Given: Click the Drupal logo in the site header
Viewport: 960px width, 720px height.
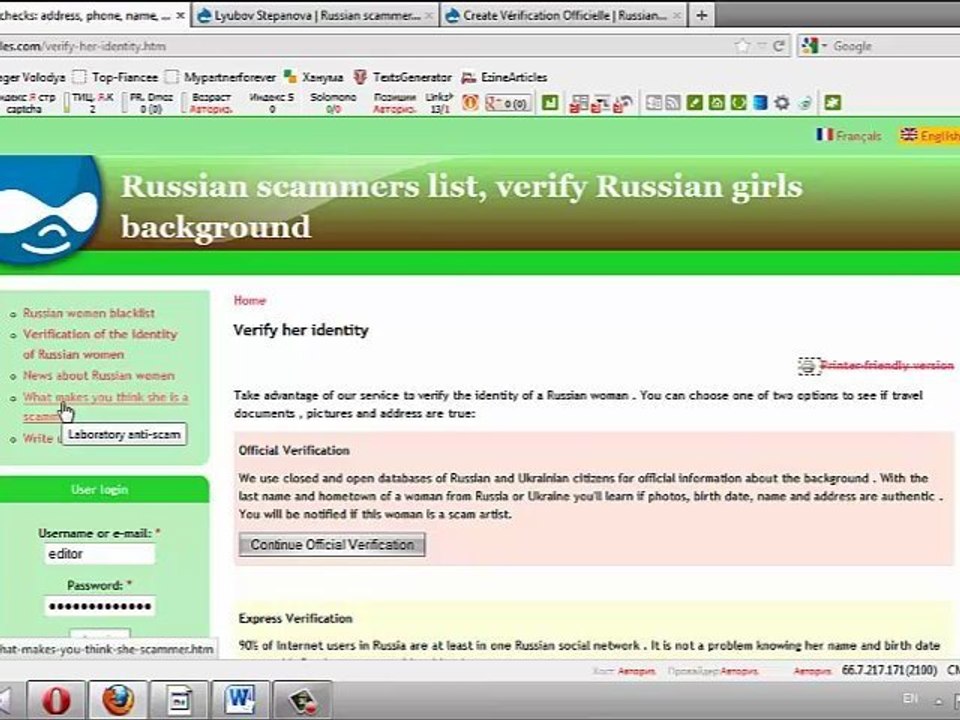Looking at the screenshot, I should point(48,211).
